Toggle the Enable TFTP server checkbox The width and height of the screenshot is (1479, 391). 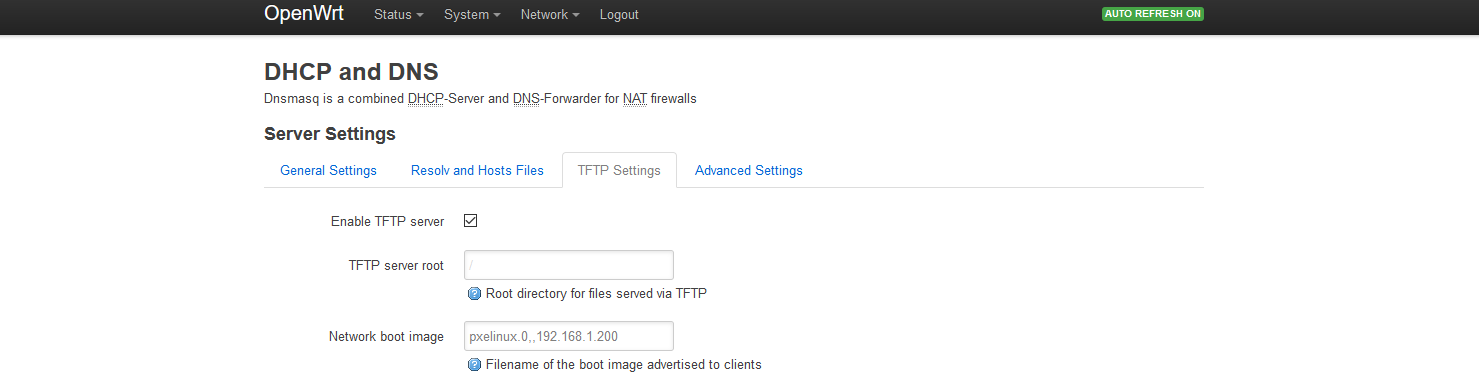pos(470,221)
